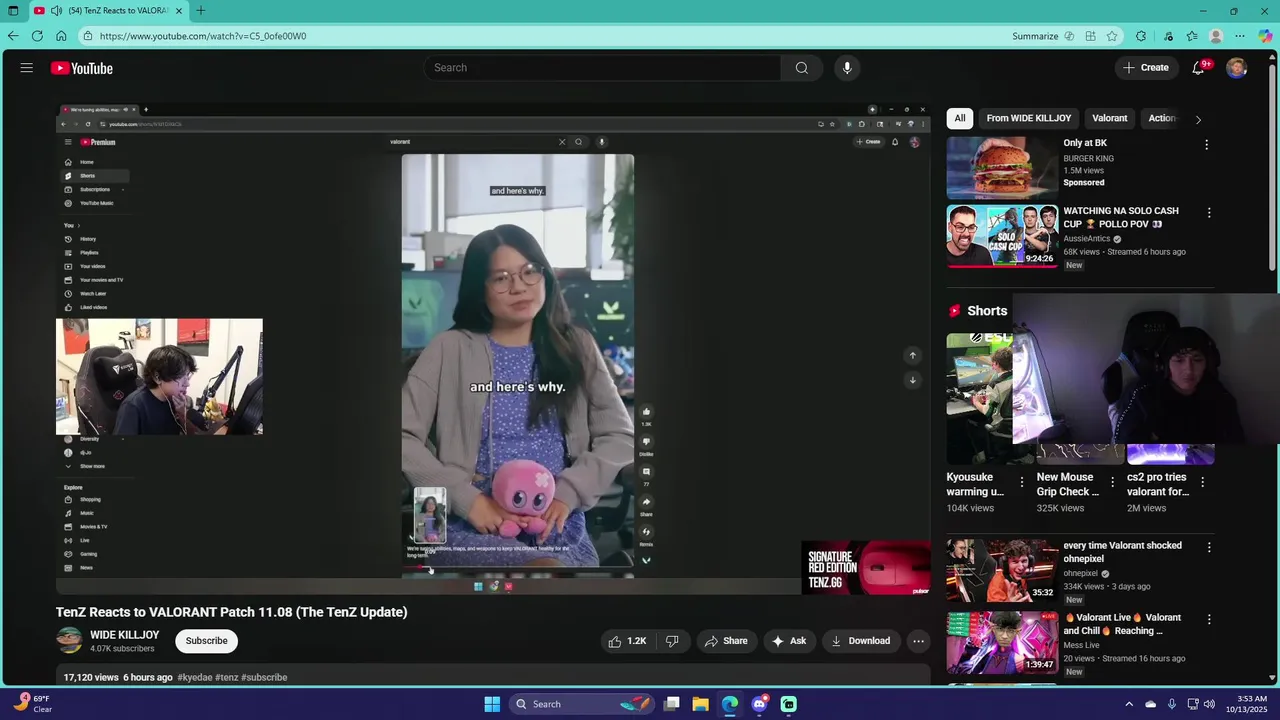The width and height of the screenshot is (1280, 720).
Task: Open options for every time Valorant shocked video
Action: tap(1209, 548)
